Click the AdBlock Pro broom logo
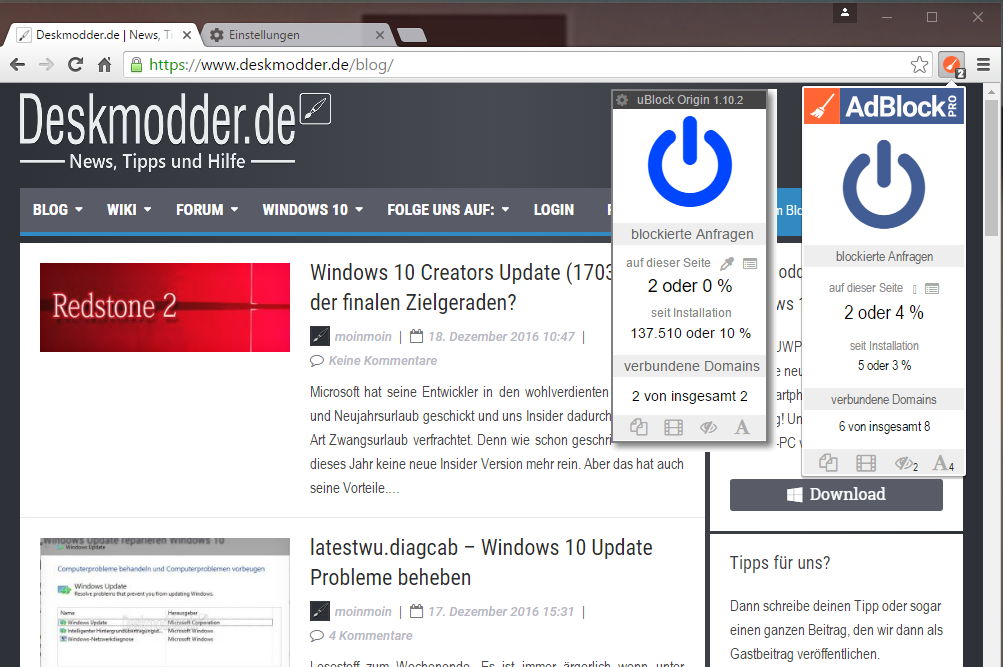1003x667 pixels. (821, 106)
